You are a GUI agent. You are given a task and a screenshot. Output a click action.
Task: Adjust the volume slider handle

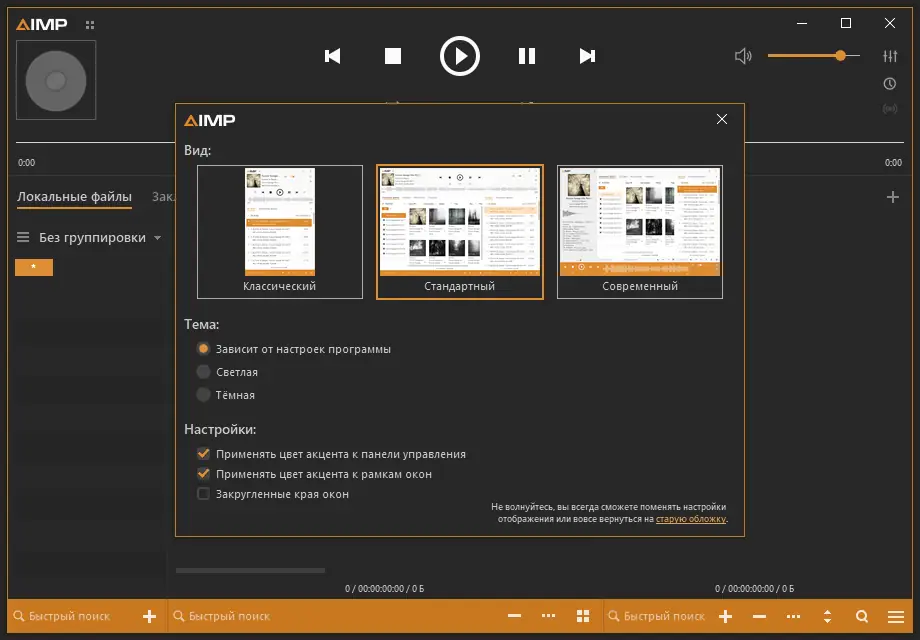click(840, 56)
